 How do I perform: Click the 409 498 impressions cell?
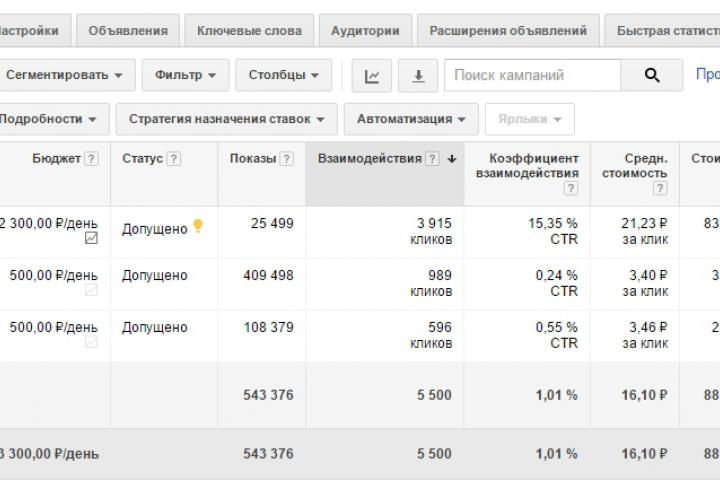[x=268, y=276]
